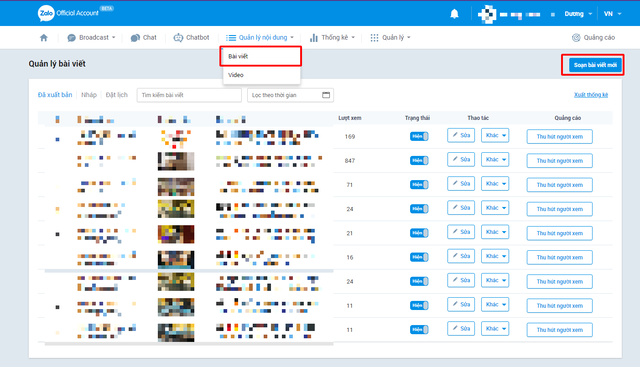
Task: Open the Chat menu item
Action: 144,38
